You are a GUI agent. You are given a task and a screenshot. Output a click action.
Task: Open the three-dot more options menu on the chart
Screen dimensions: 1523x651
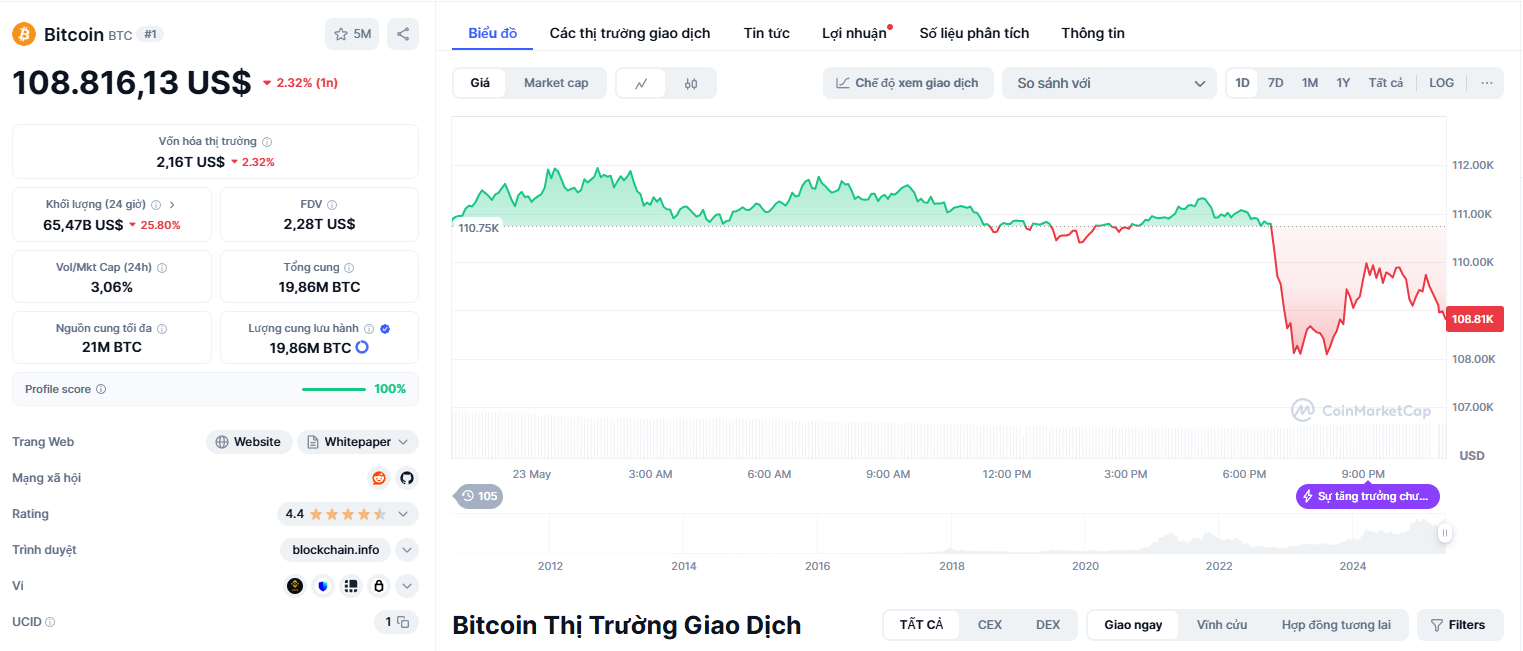tap(1487, 83)
